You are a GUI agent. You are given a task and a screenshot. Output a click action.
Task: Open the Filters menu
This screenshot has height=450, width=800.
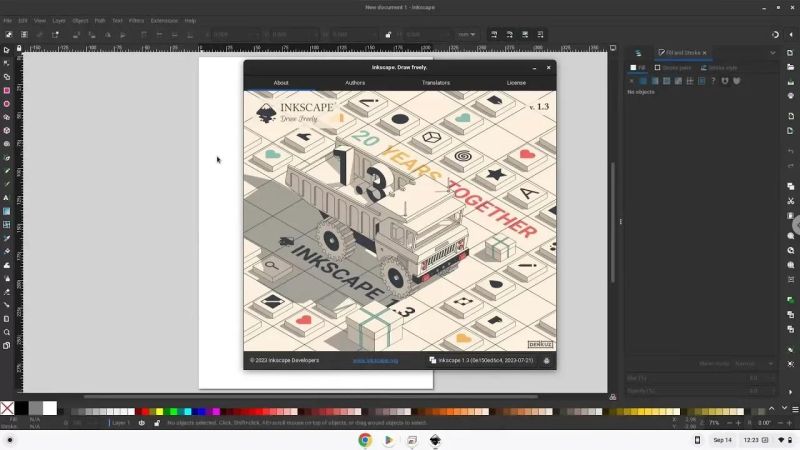coord(136,21)
